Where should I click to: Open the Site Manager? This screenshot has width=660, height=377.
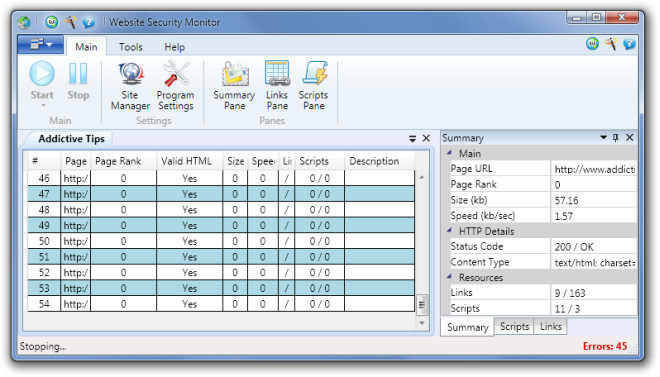[130, 86]
